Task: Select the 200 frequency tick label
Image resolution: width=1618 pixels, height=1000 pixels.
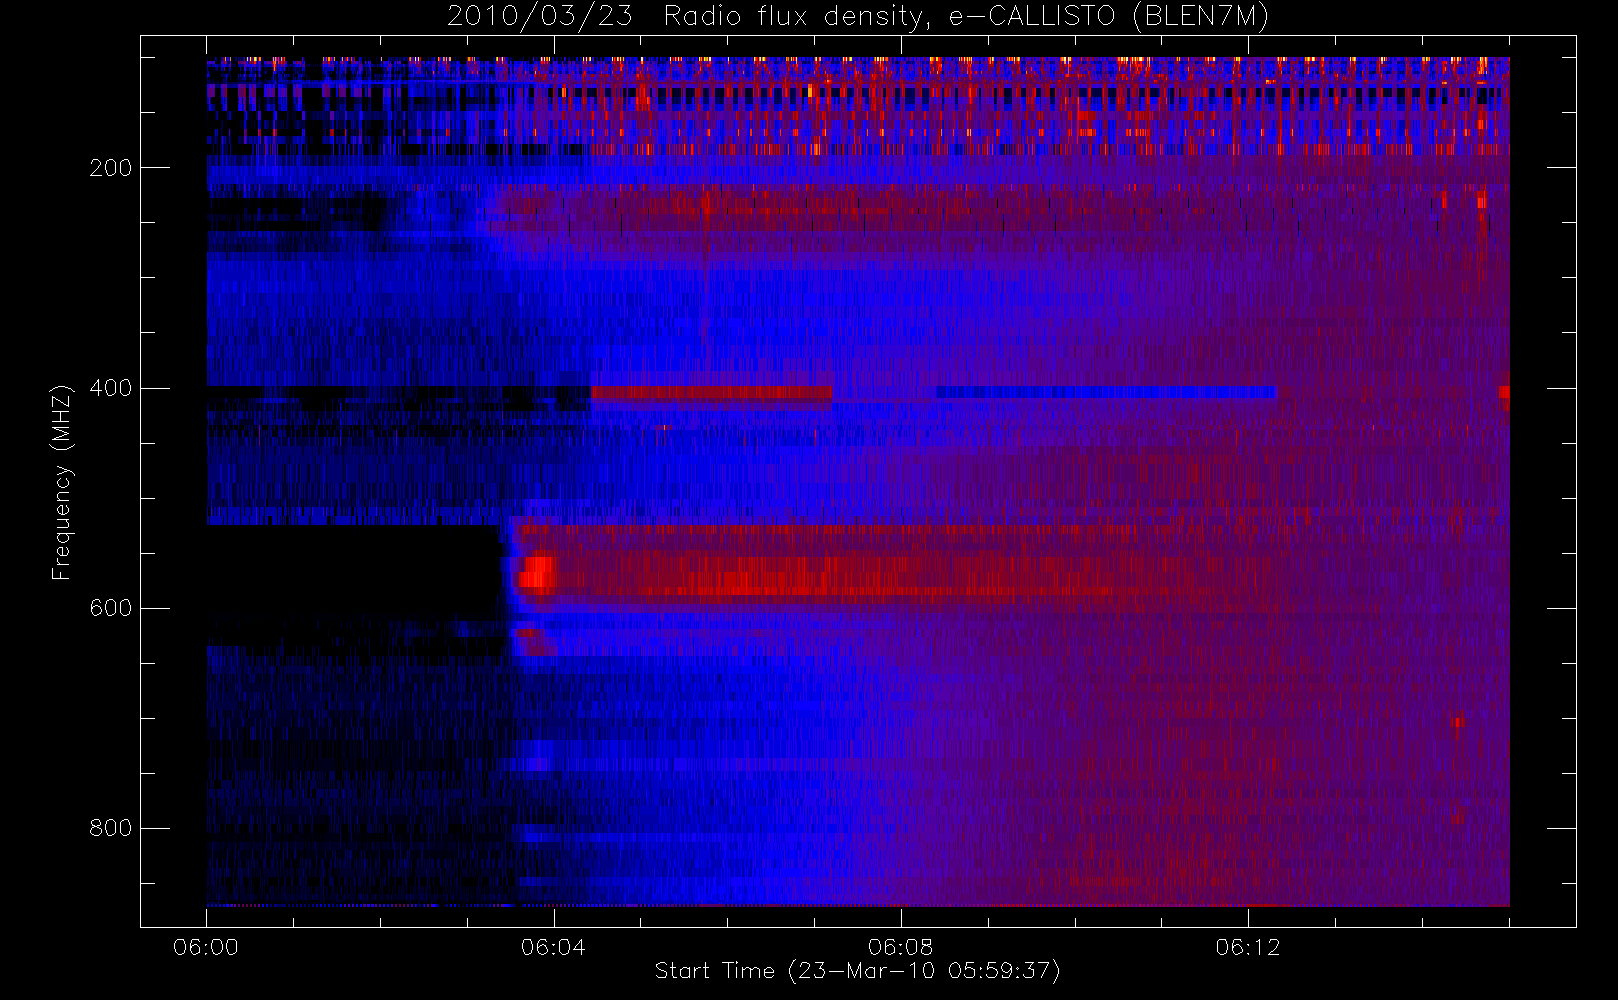Action: (110, 168)
